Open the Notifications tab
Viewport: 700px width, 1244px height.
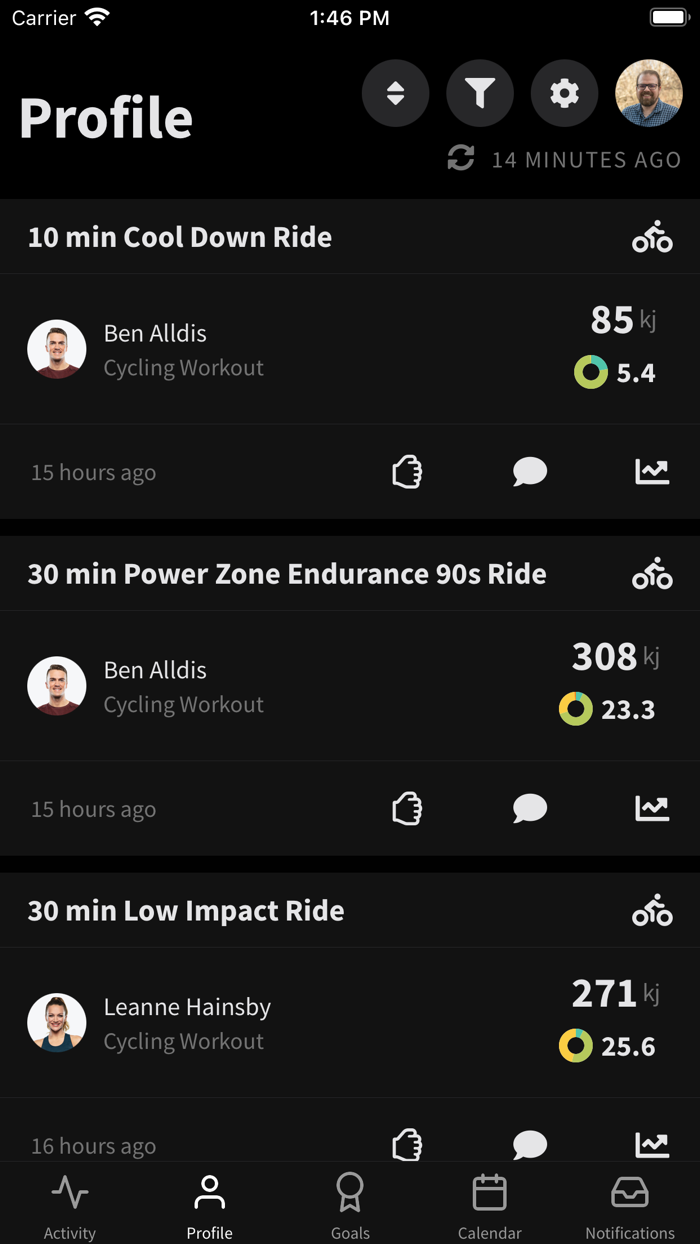[x=630, y=1205]
